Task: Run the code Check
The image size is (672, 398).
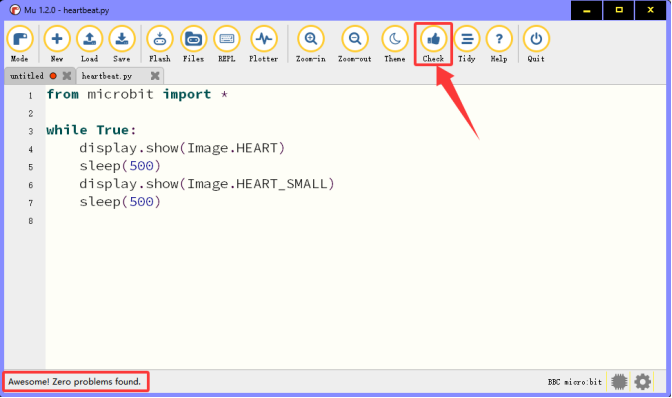Action: click(433, 44)
